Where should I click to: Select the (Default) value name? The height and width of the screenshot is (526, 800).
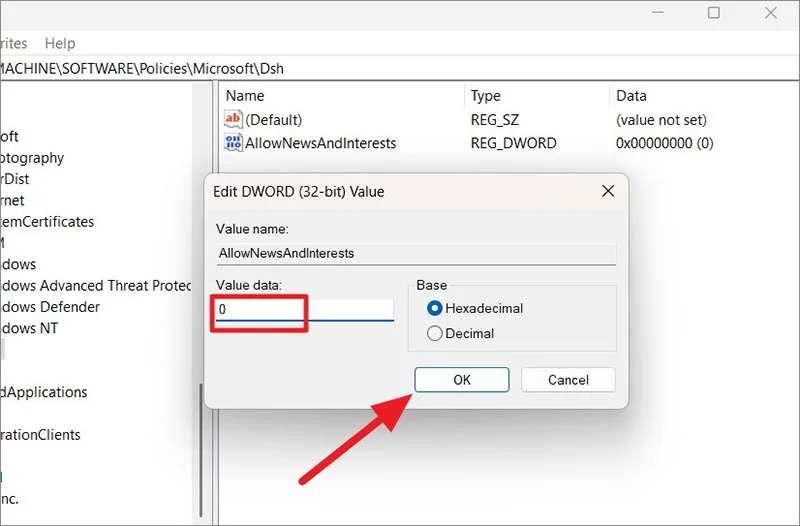[273, 120]
